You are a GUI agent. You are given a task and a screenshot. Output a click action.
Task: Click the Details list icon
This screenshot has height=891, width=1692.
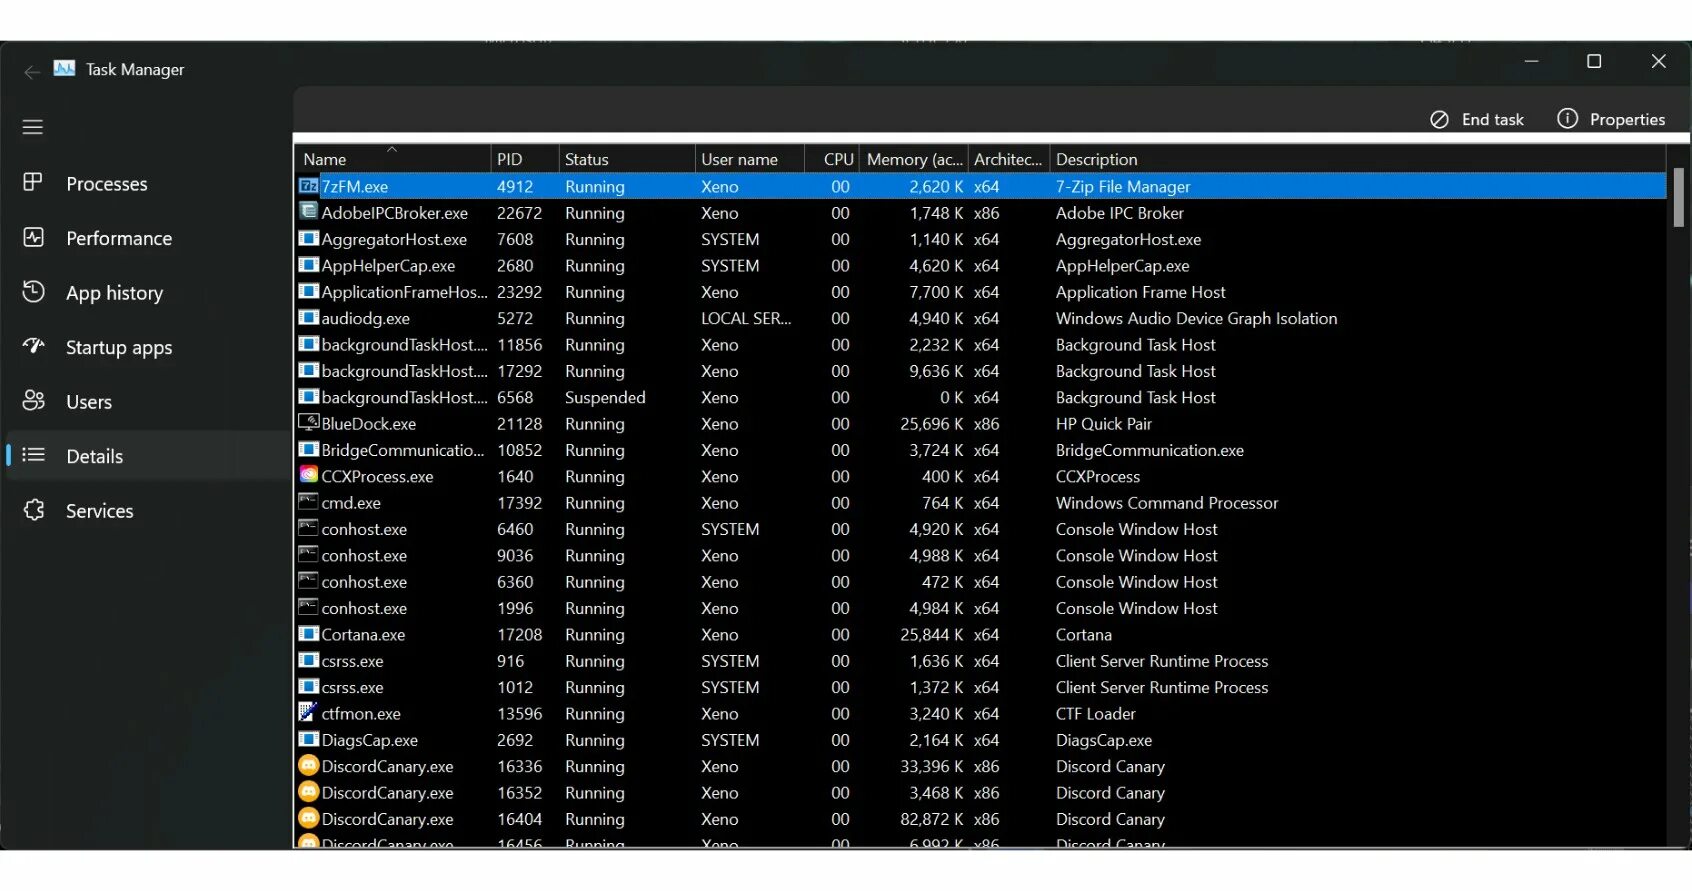[34, 455]
